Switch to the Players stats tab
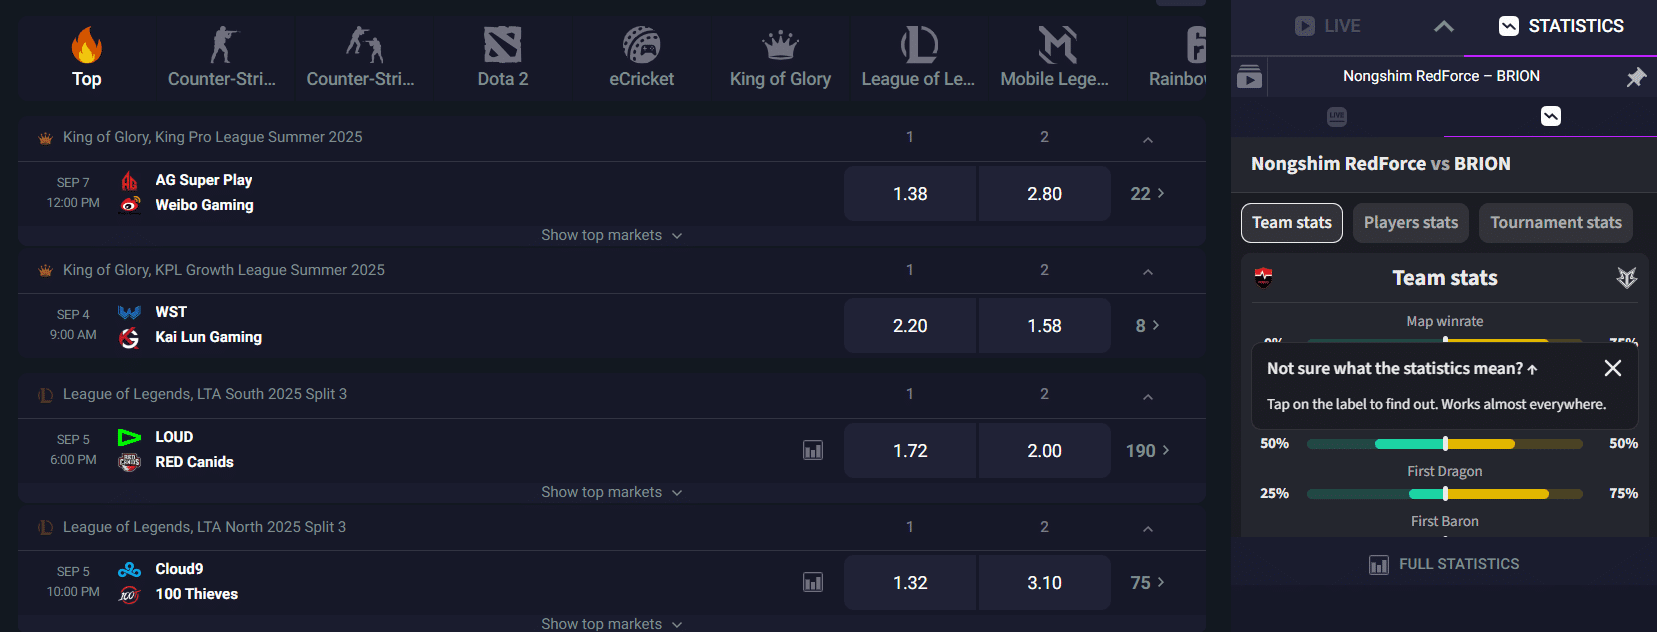The height and width of the screenshot is (632, 1657). pos(1410,222)
